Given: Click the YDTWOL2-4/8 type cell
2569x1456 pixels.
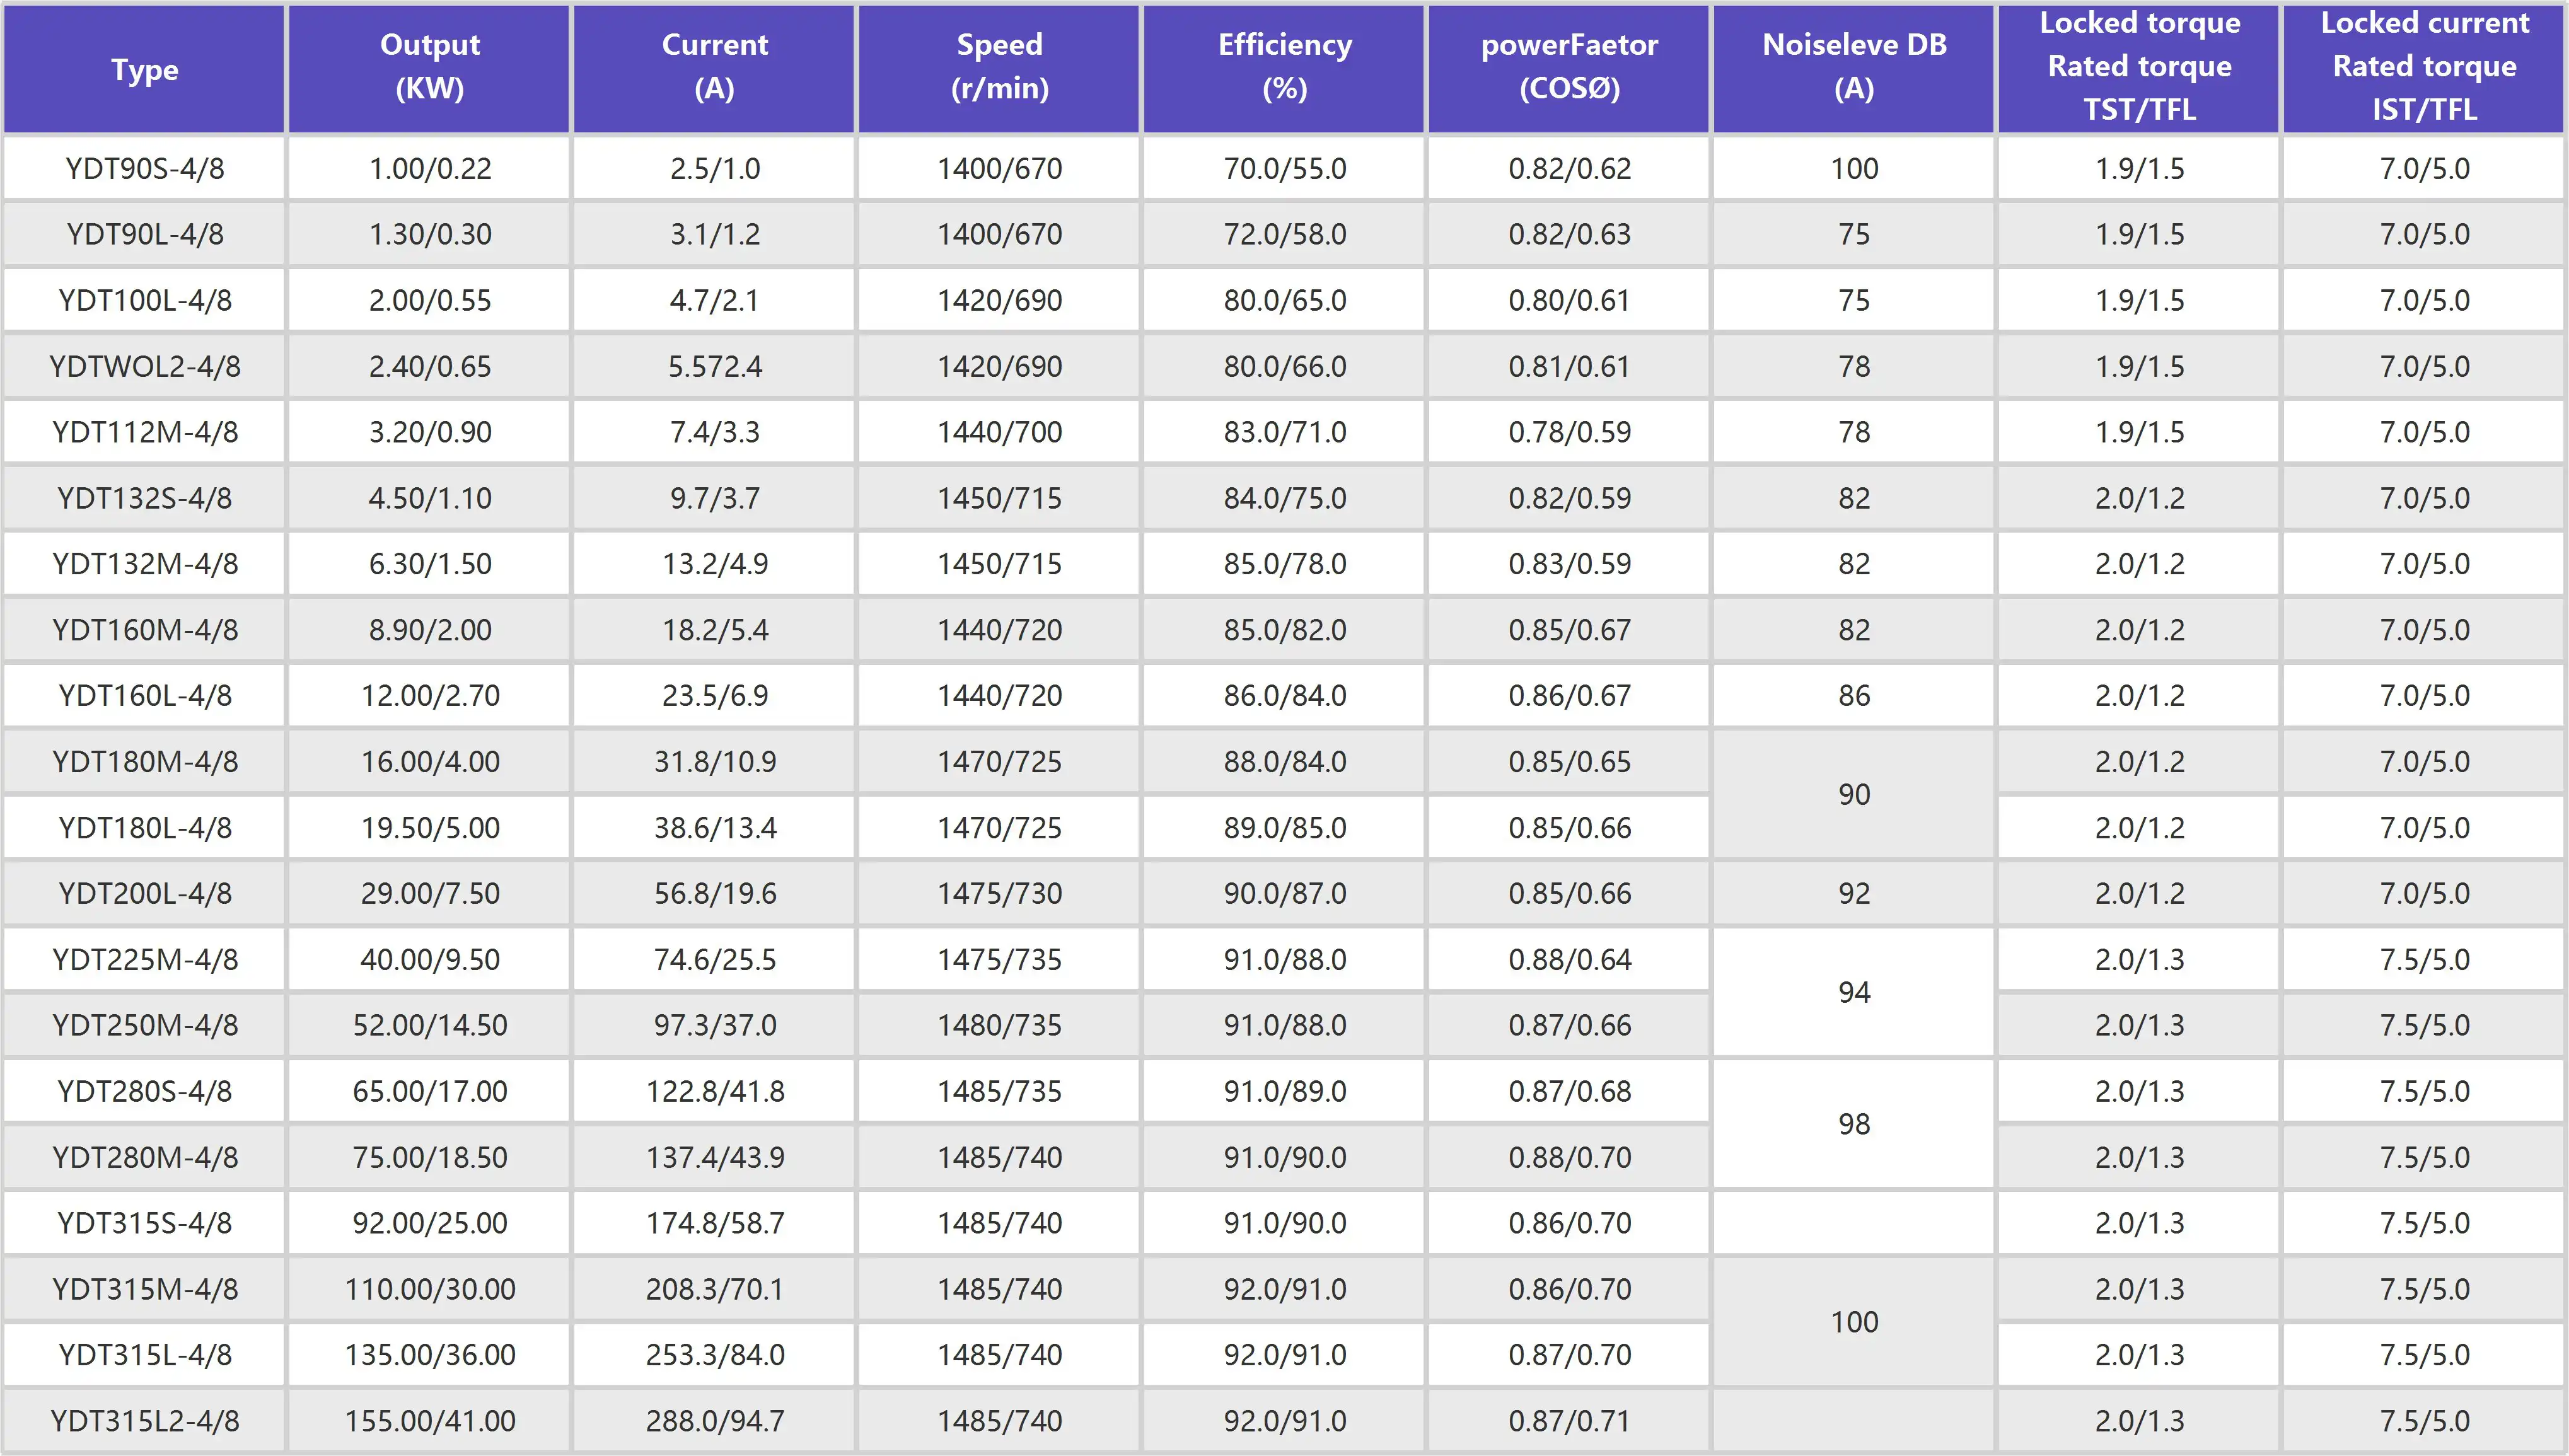Looking at the screenshot, I should coord(145,366).
